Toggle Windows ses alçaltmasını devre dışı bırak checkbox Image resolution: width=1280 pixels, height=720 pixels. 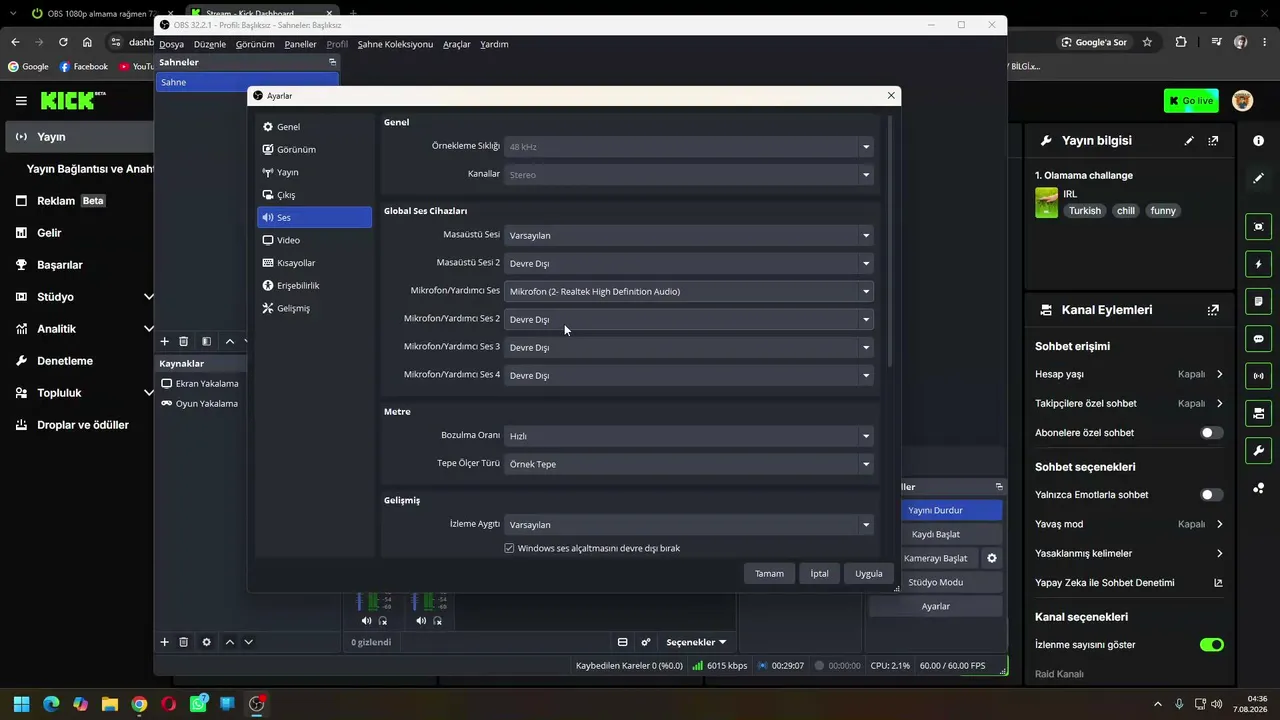[x=509, y=548]
